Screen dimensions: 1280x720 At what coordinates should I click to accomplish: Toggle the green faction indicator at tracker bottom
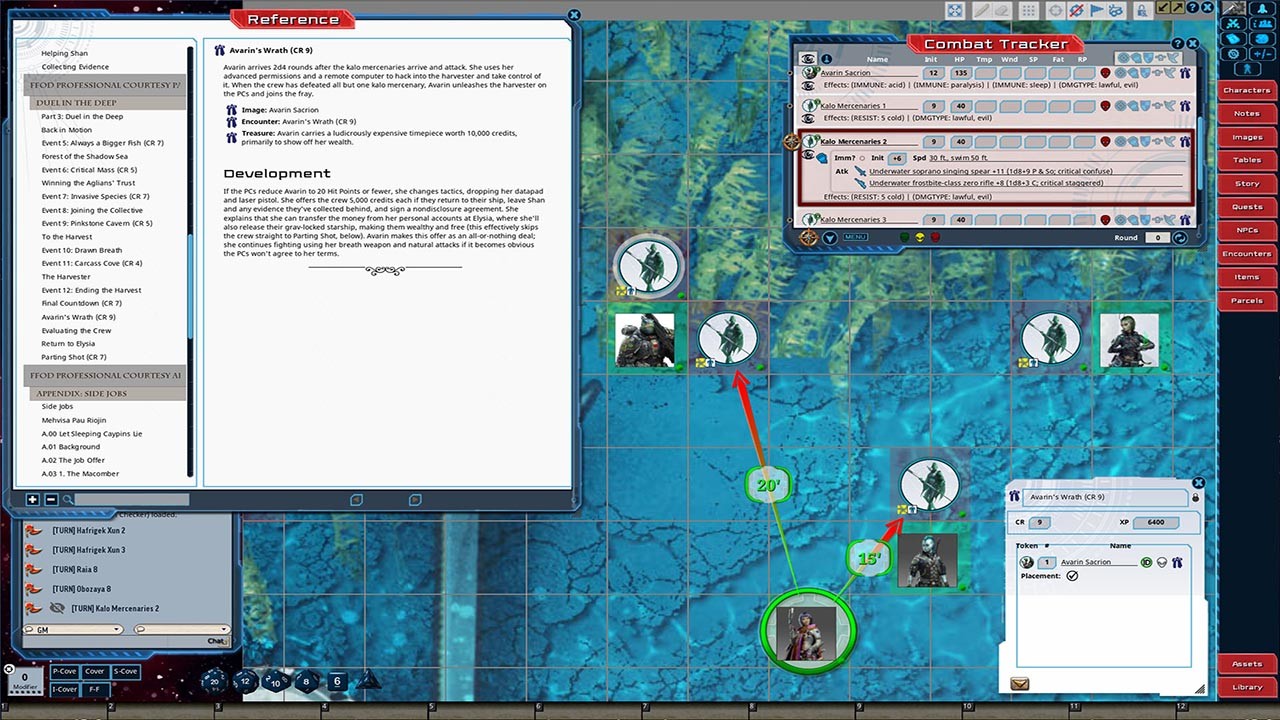coord(904,237)
